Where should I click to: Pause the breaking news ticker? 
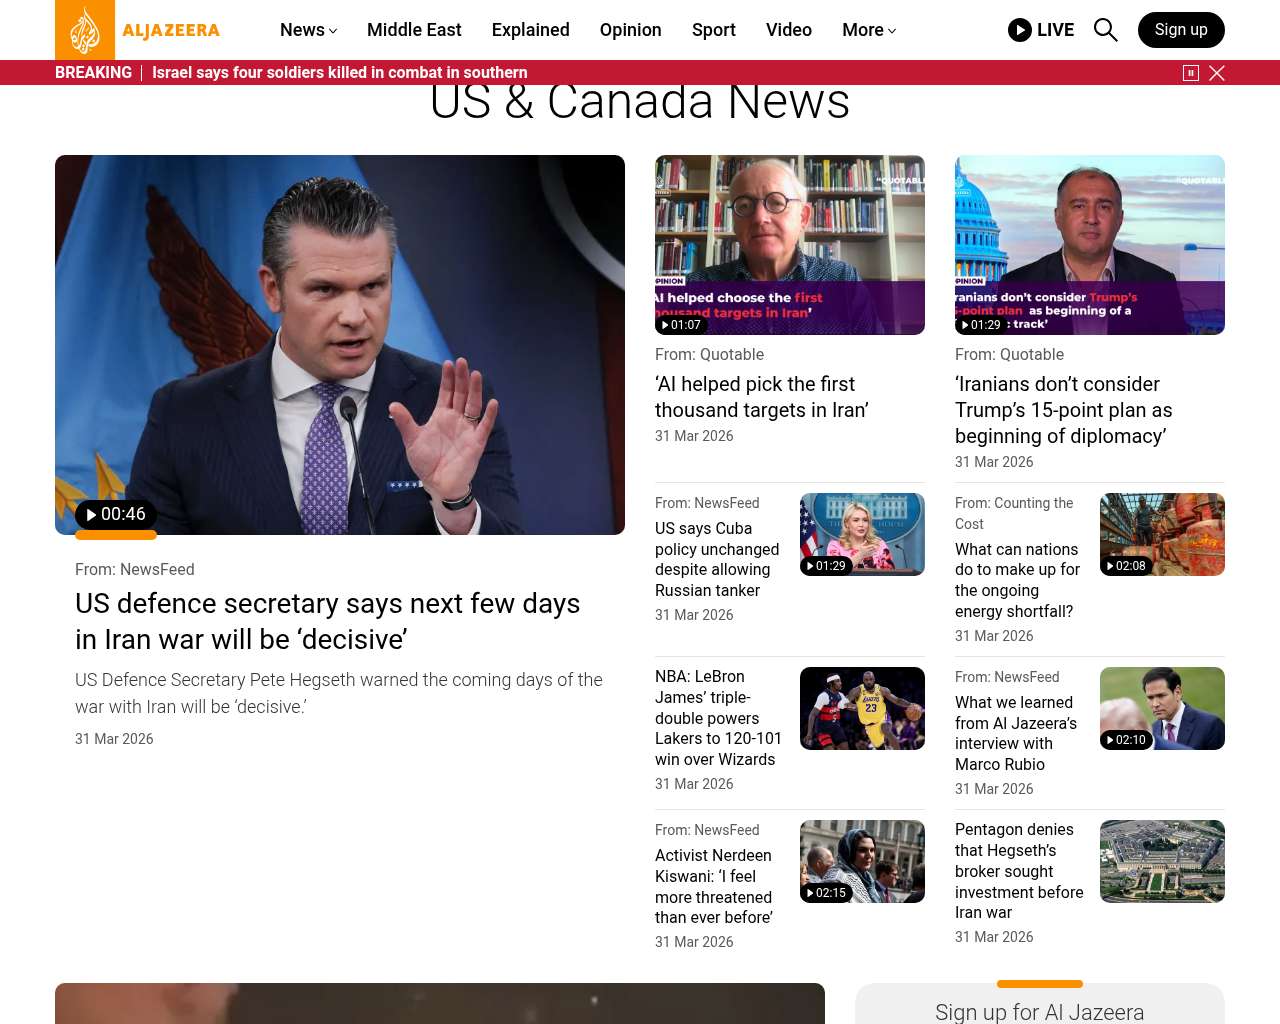click(x=1190, y=73)
